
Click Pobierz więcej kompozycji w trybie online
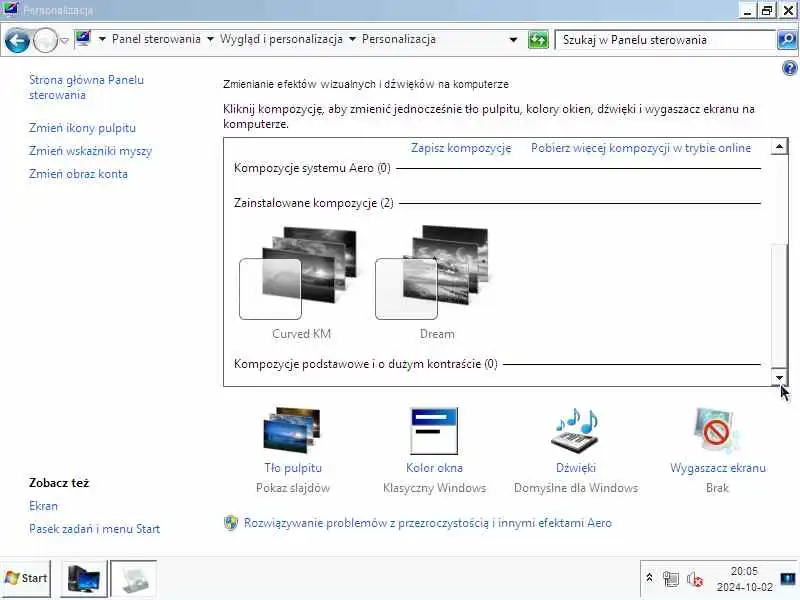[x=641, y=148]
